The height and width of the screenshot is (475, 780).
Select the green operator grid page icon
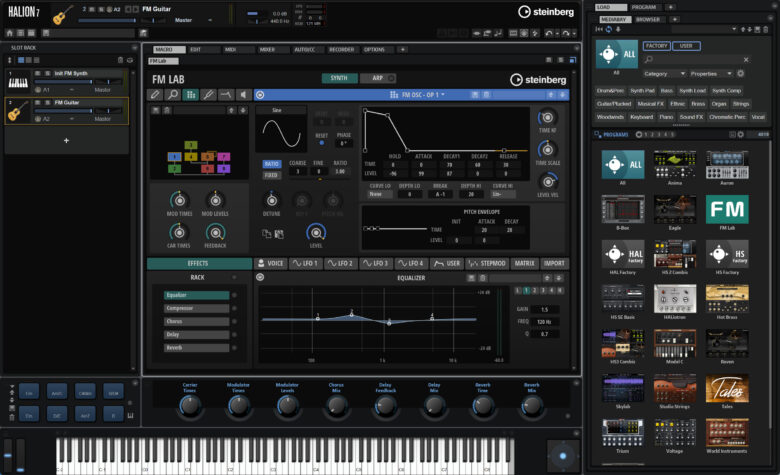190,95
